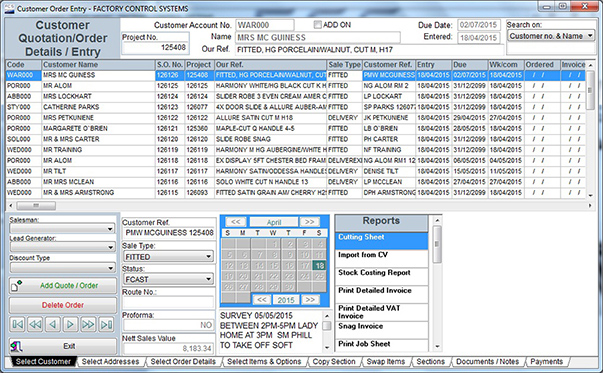Click the search text box under Search on
Image resolution: width=603 pixels, height=373 pixels.
click(x=551, y=48)
